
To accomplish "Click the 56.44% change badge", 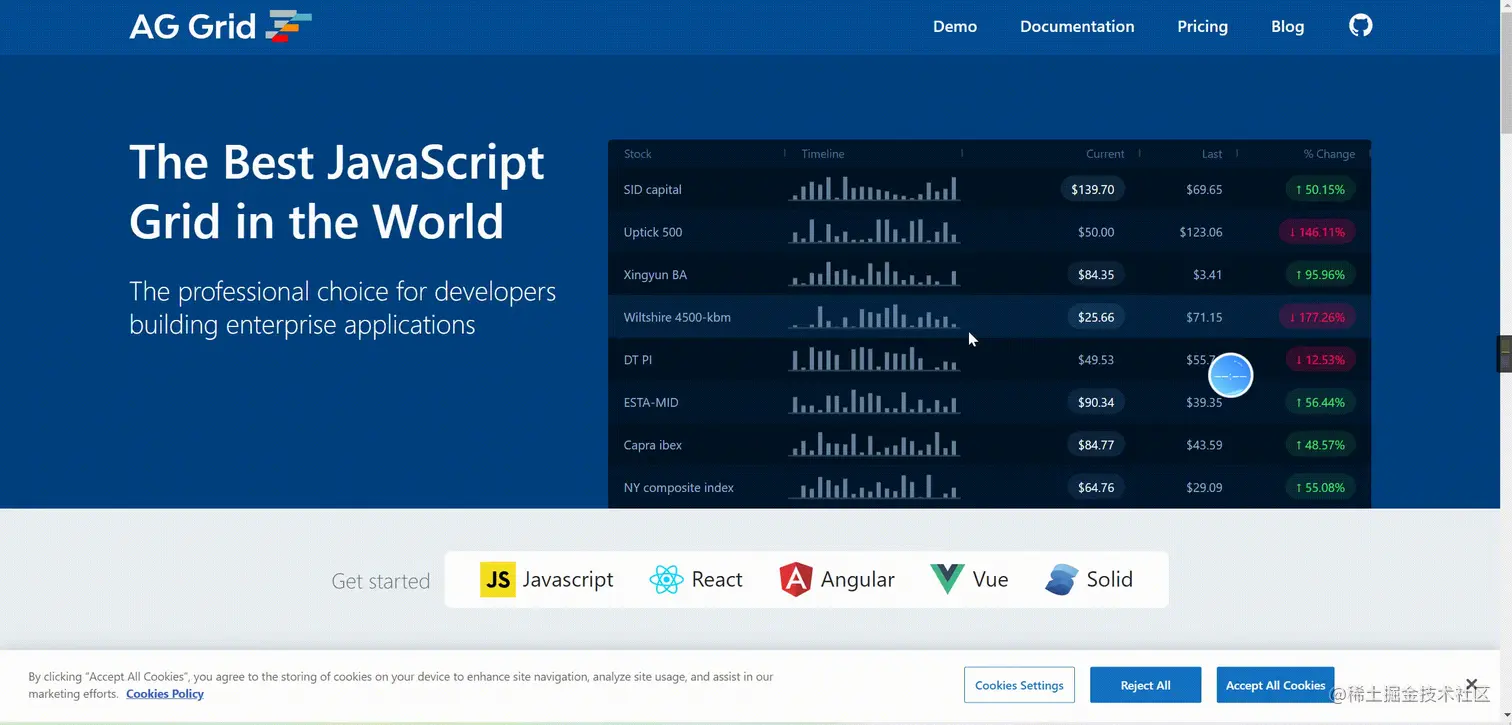I will coord(1319,402).
